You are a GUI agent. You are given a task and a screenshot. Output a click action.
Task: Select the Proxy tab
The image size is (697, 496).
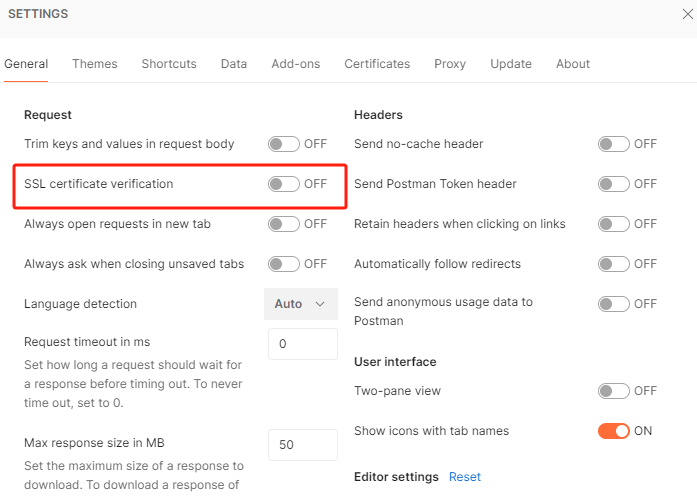pyautogui.click(x=450, y=64)
